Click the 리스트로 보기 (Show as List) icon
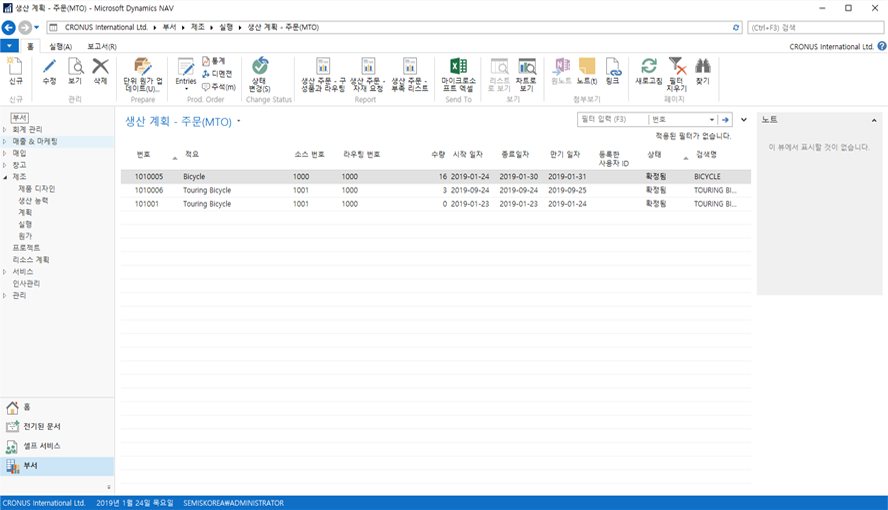 coord(499,67)
